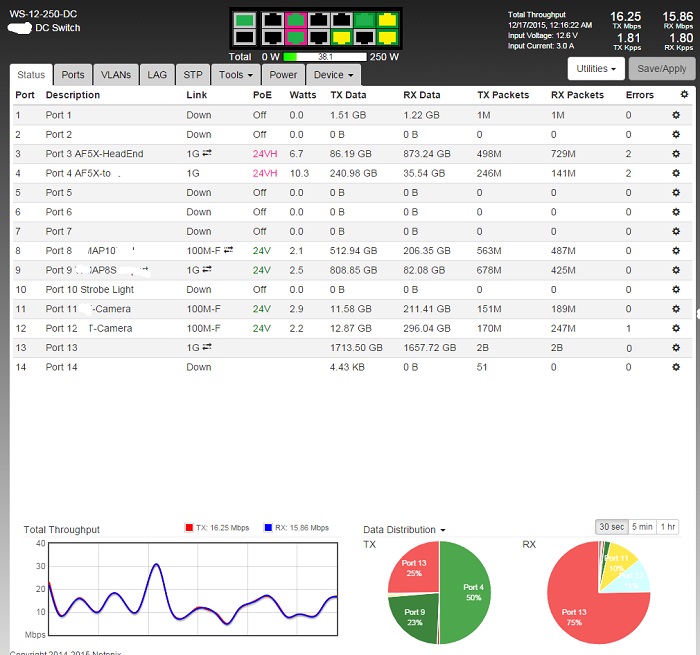The height and width of the screenshot is (655, 700).
Task: Open the Device dropdown menu
Action: (333, 75)
